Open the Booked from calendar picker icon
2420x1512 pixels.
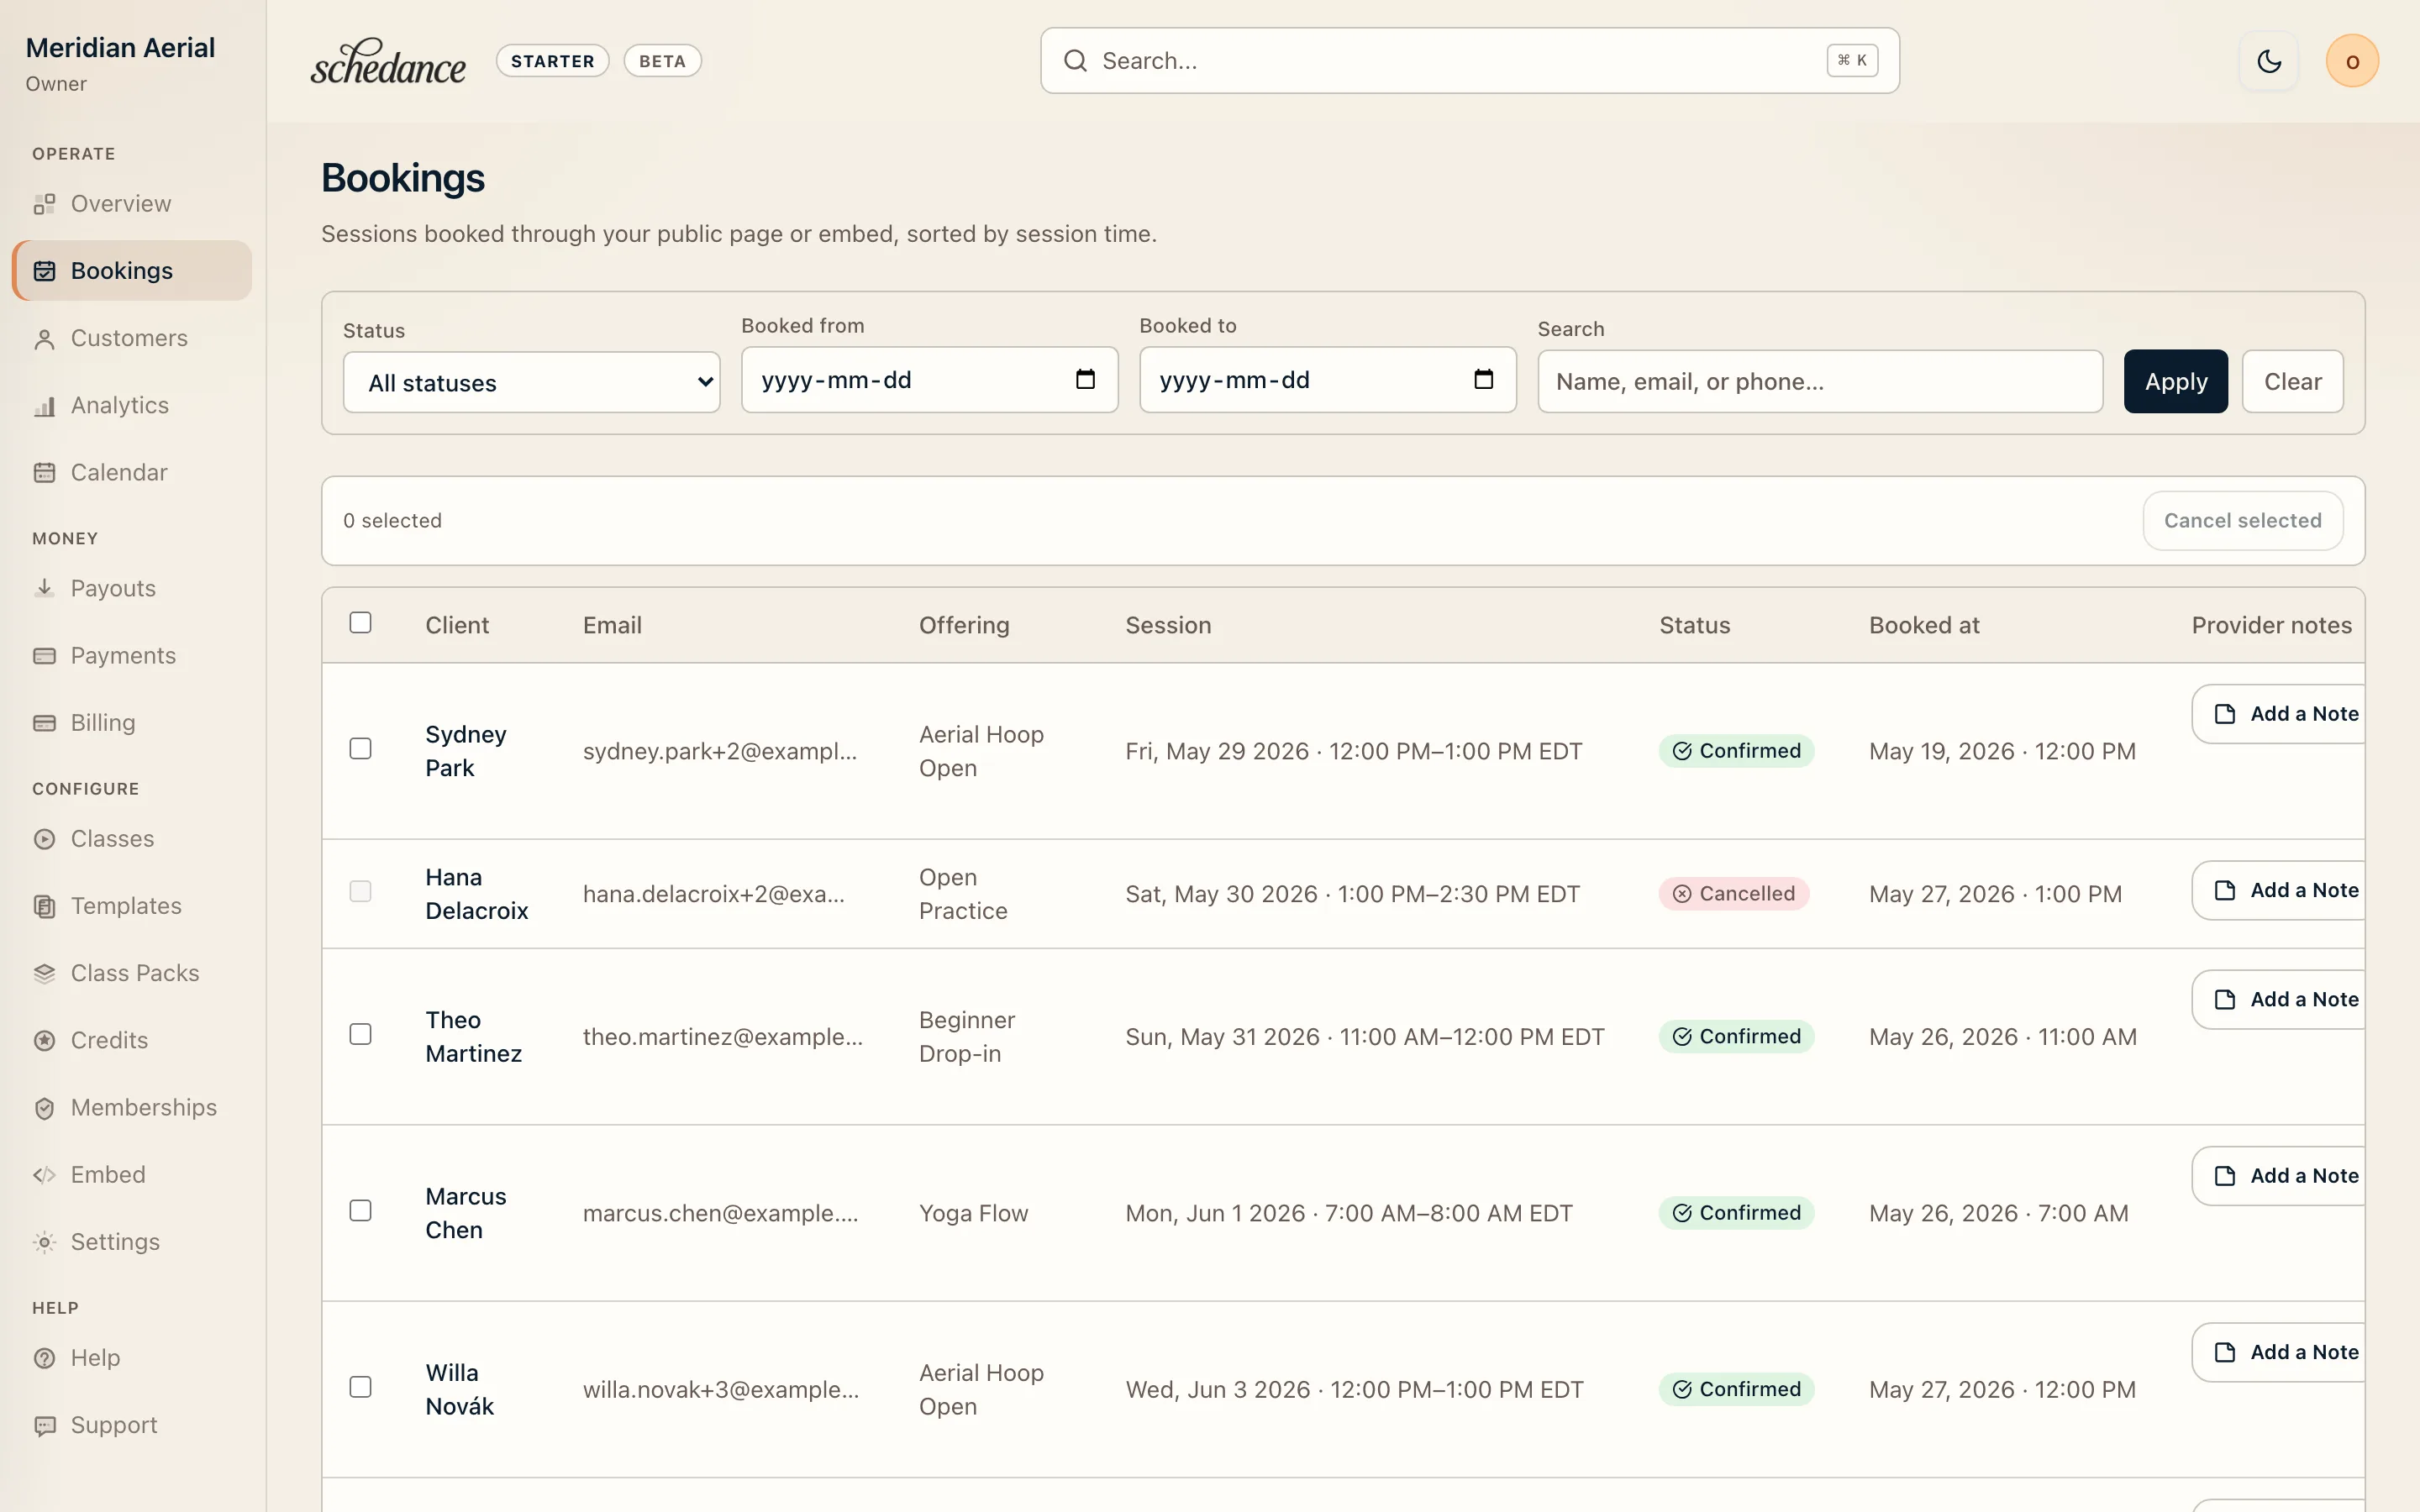pyautogui.click(x=1085, y=379)
